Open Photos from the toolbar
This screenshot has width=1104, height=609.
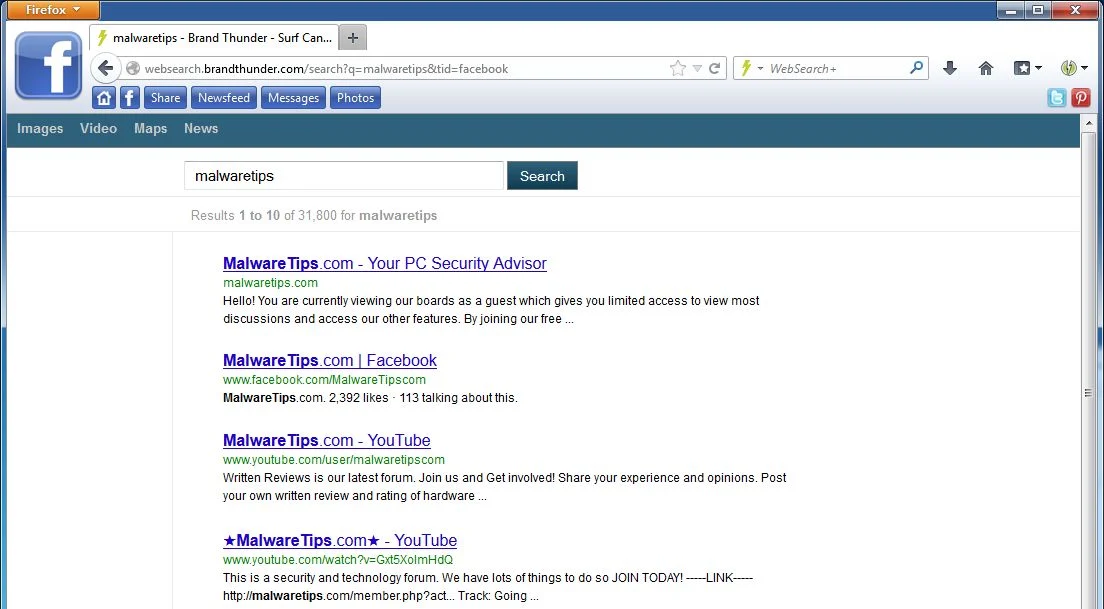(x=356, y=98)
